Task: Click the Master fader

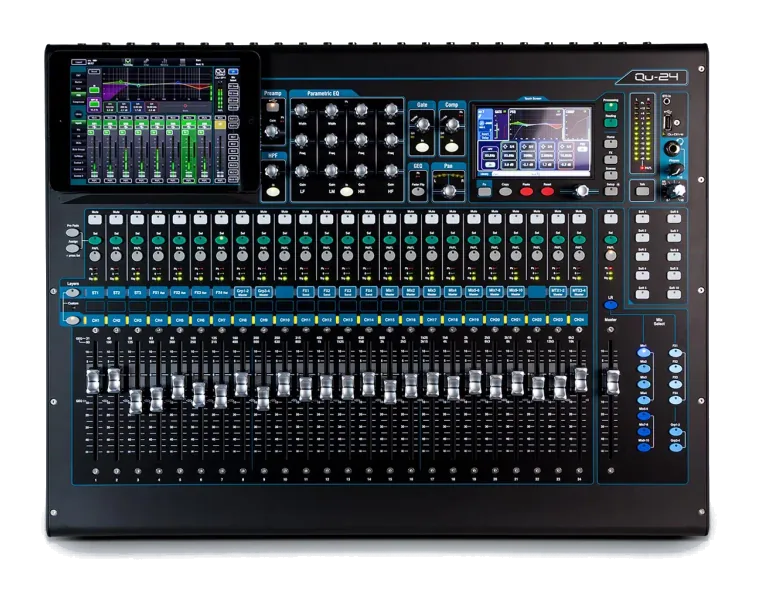Action: 612,382
